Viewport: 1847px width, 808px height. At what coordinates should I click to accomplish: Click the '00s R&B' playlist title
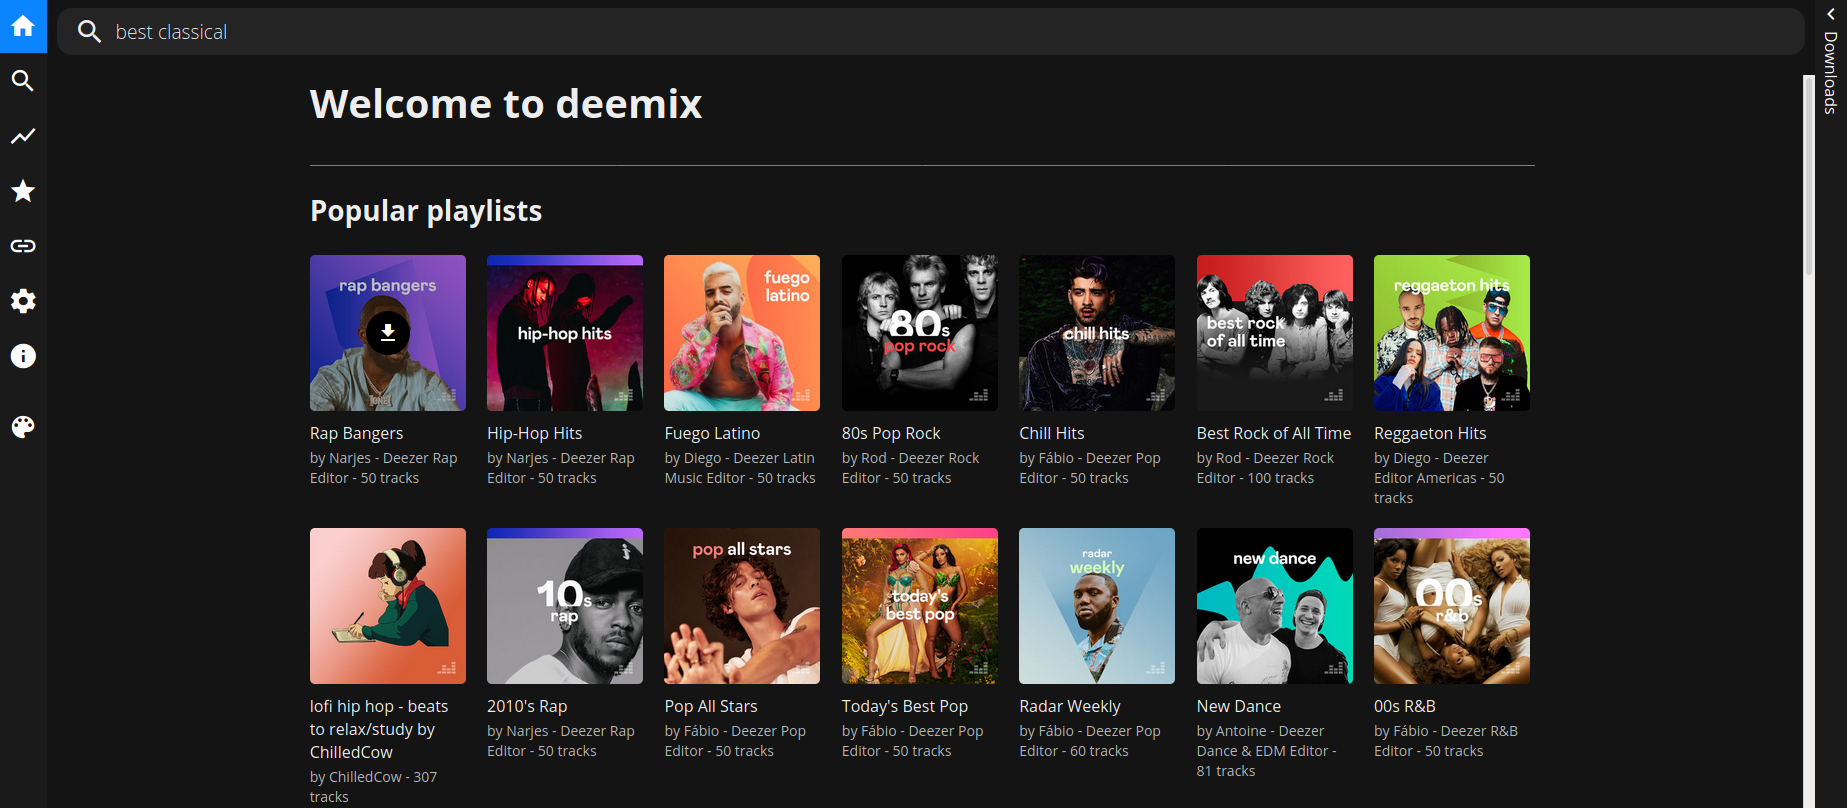(1405, 706)
